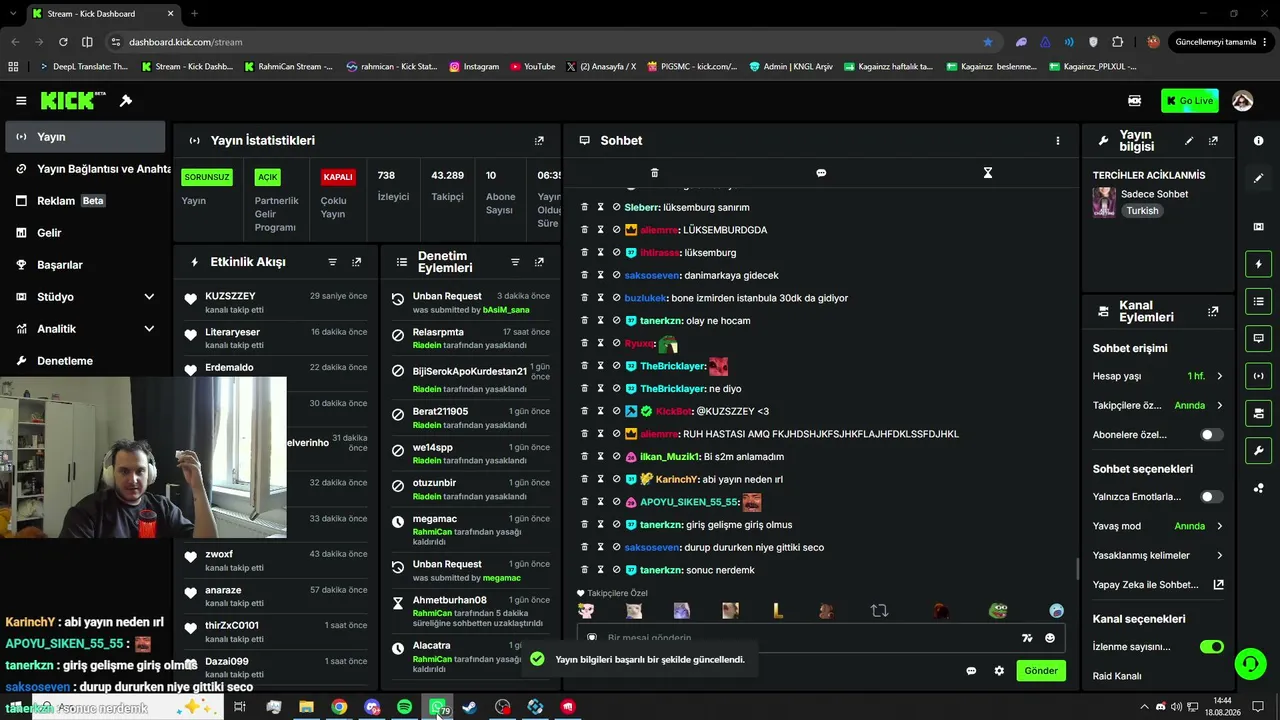Open Chrome from the taskbar

(339, 707)
